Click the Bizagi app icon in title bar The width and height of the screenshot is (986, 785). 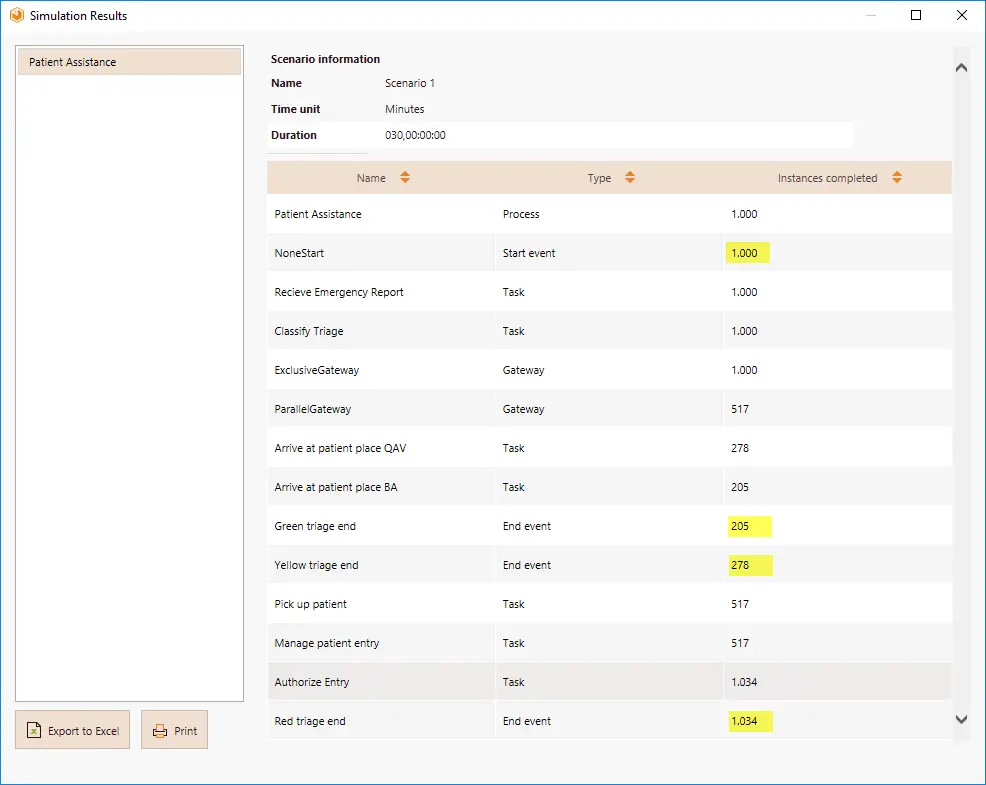(x=16, y=15)
